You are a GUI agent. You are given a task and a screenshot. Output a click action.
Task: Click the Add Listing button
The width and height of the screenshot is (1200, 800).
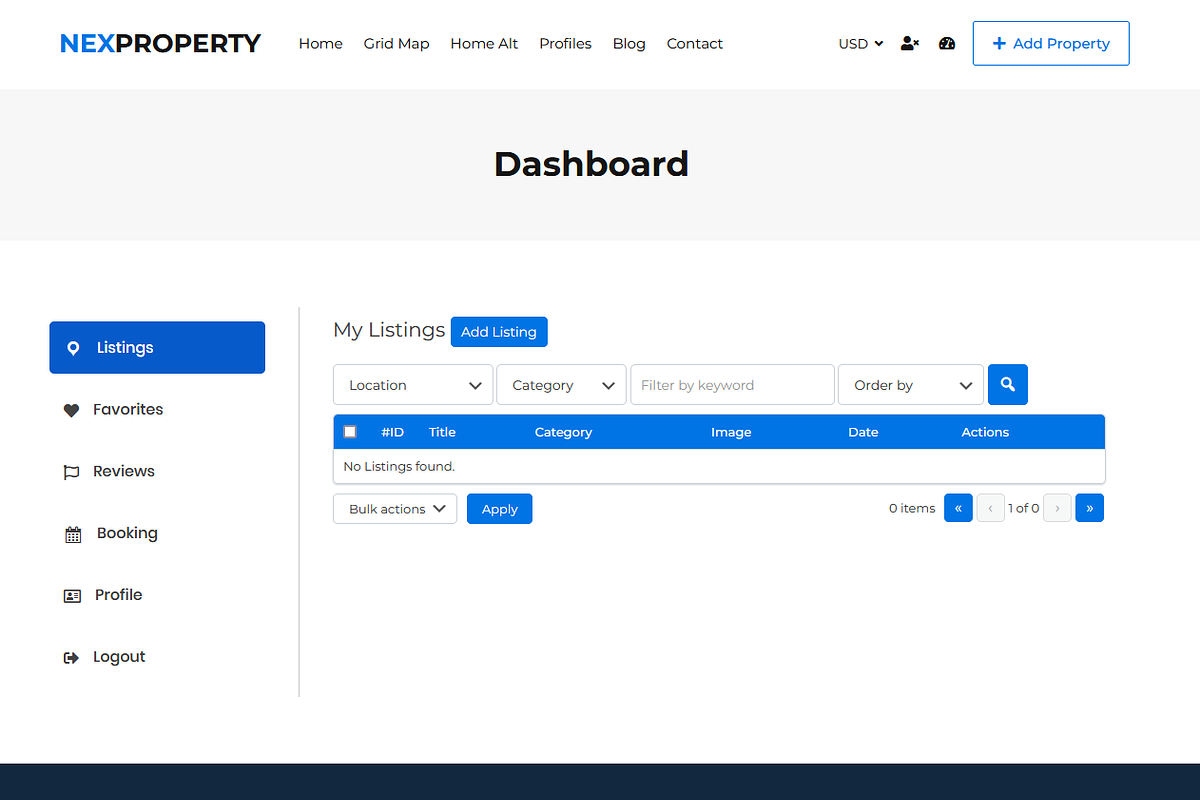[499, 332]
